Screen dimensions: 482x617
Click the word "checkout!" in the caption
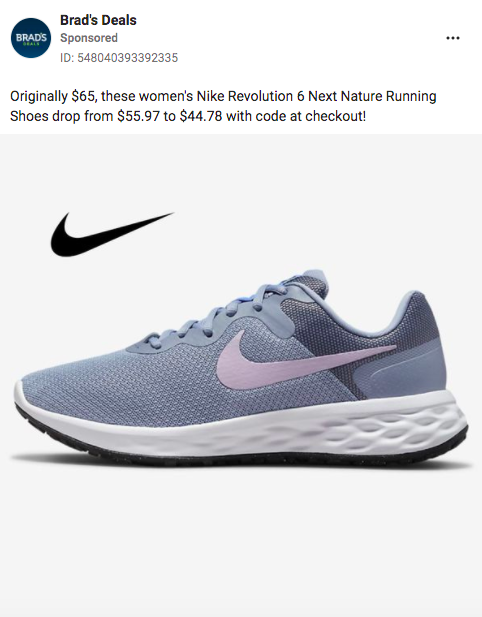(336, 116)
